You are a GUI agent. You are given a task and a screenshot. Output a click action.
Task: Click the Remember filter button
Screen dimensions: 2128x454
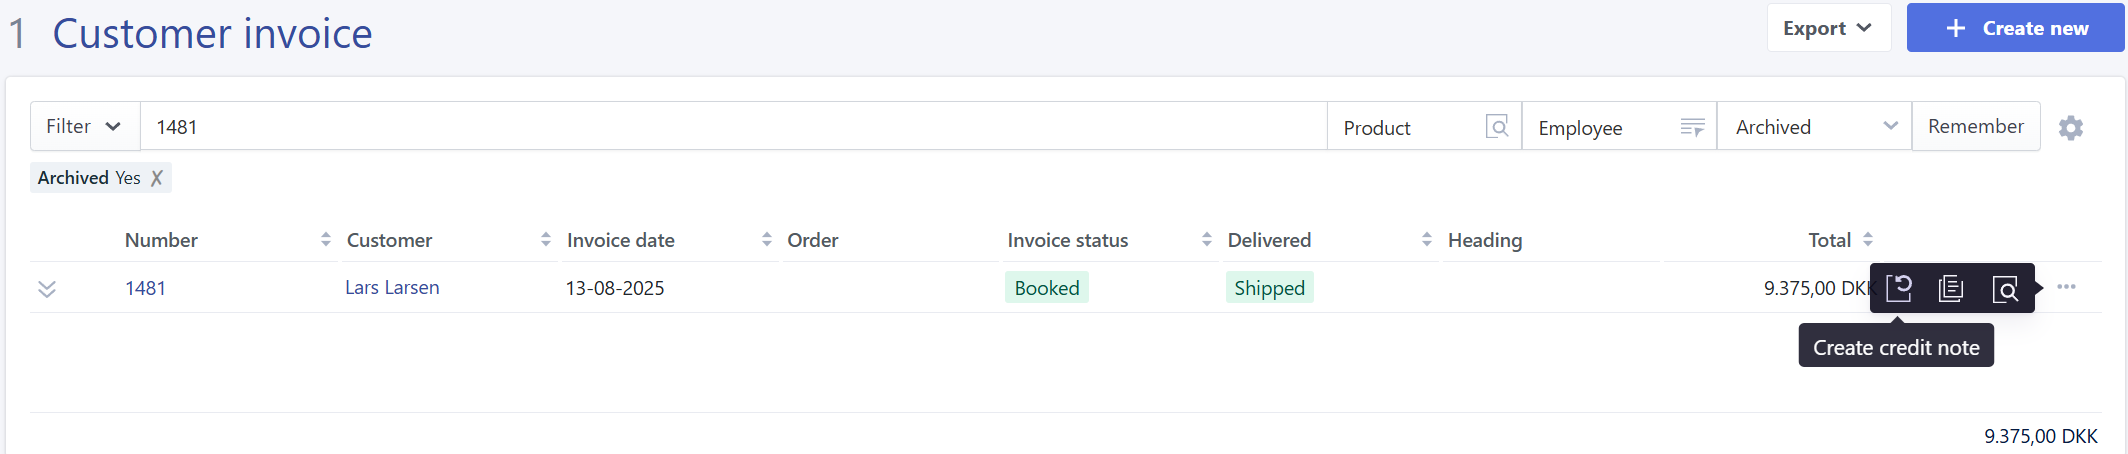point(1975,126)
